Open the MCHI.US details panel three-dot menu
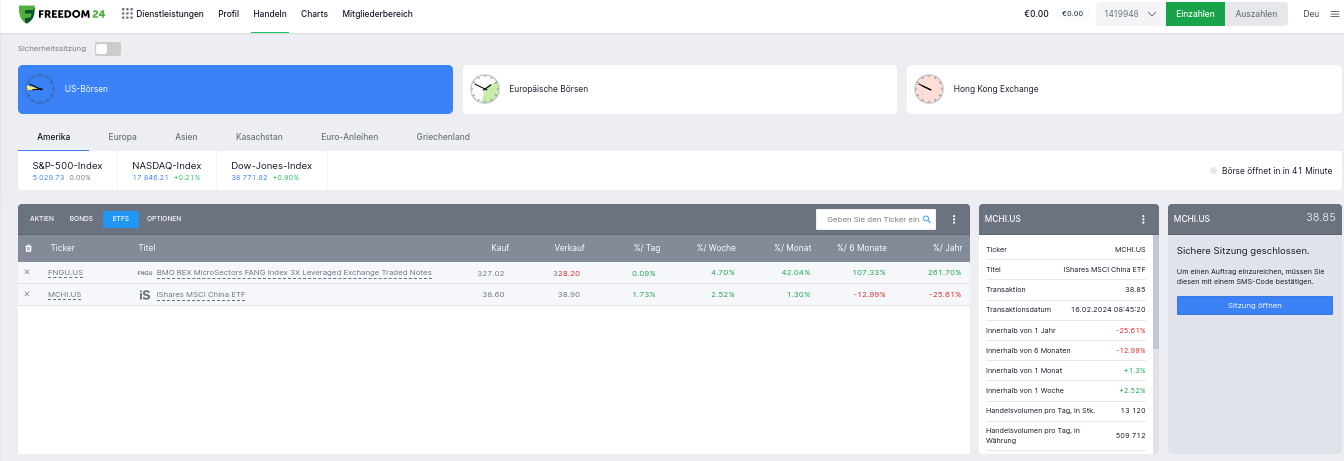The image size is (1344, 461). click(x=1143, y=219)
